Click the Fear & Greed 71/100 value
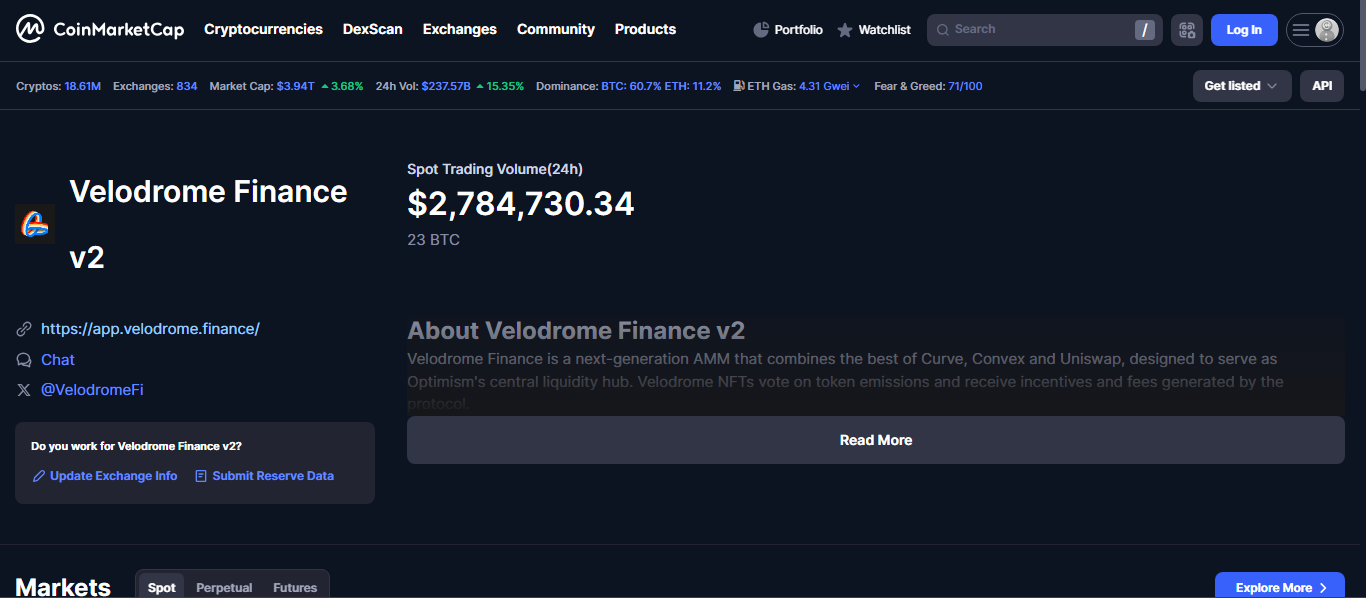This screenshot has height=598, width=1366. [x=965, y=86]
